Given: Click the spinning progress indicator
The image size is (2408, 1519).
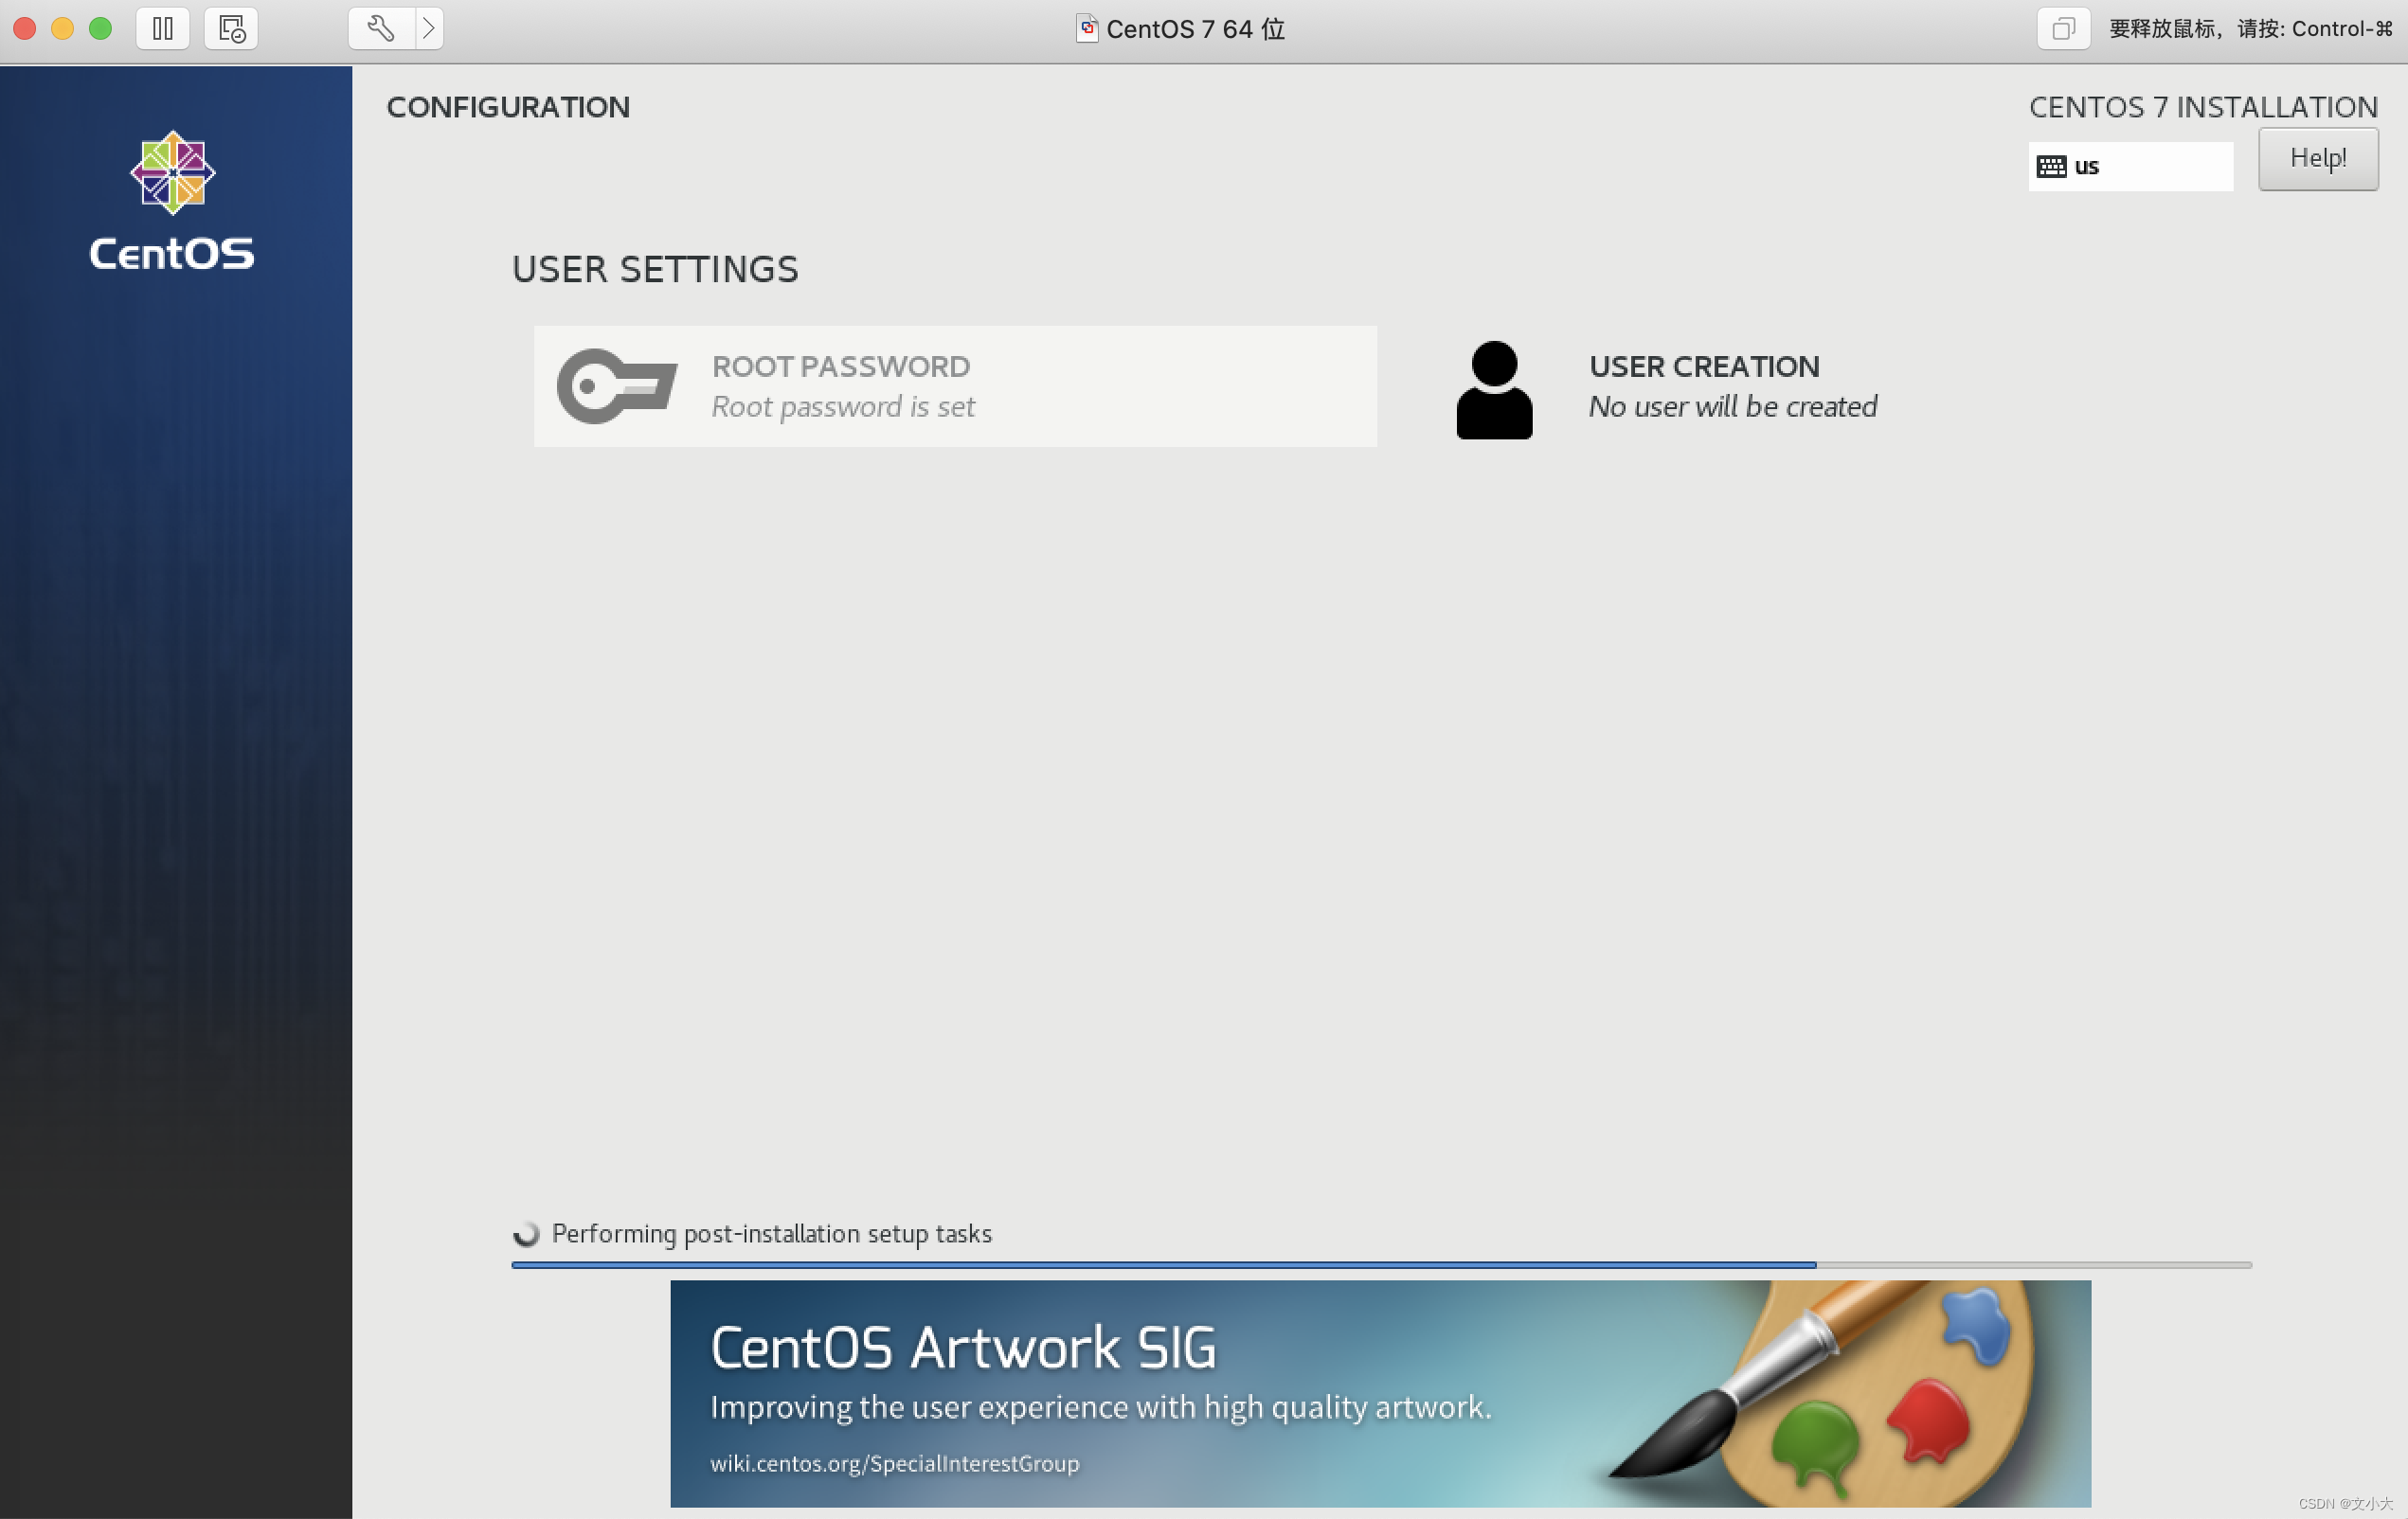Looking at the screenshot, I should coord(526,1234).
